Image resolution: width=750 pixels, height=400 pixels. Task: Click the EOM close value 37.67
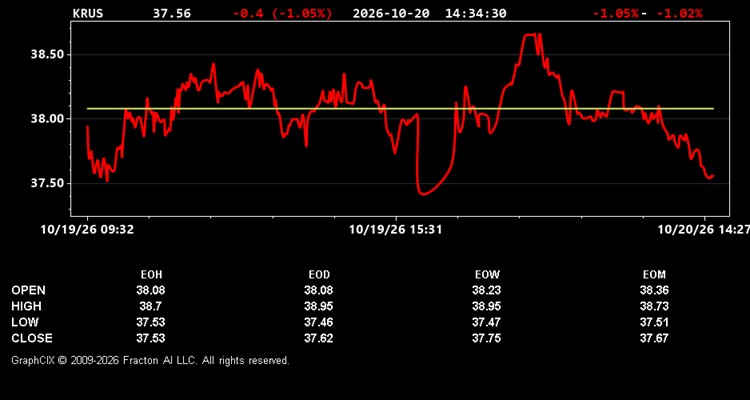click(x=654, y=338)
